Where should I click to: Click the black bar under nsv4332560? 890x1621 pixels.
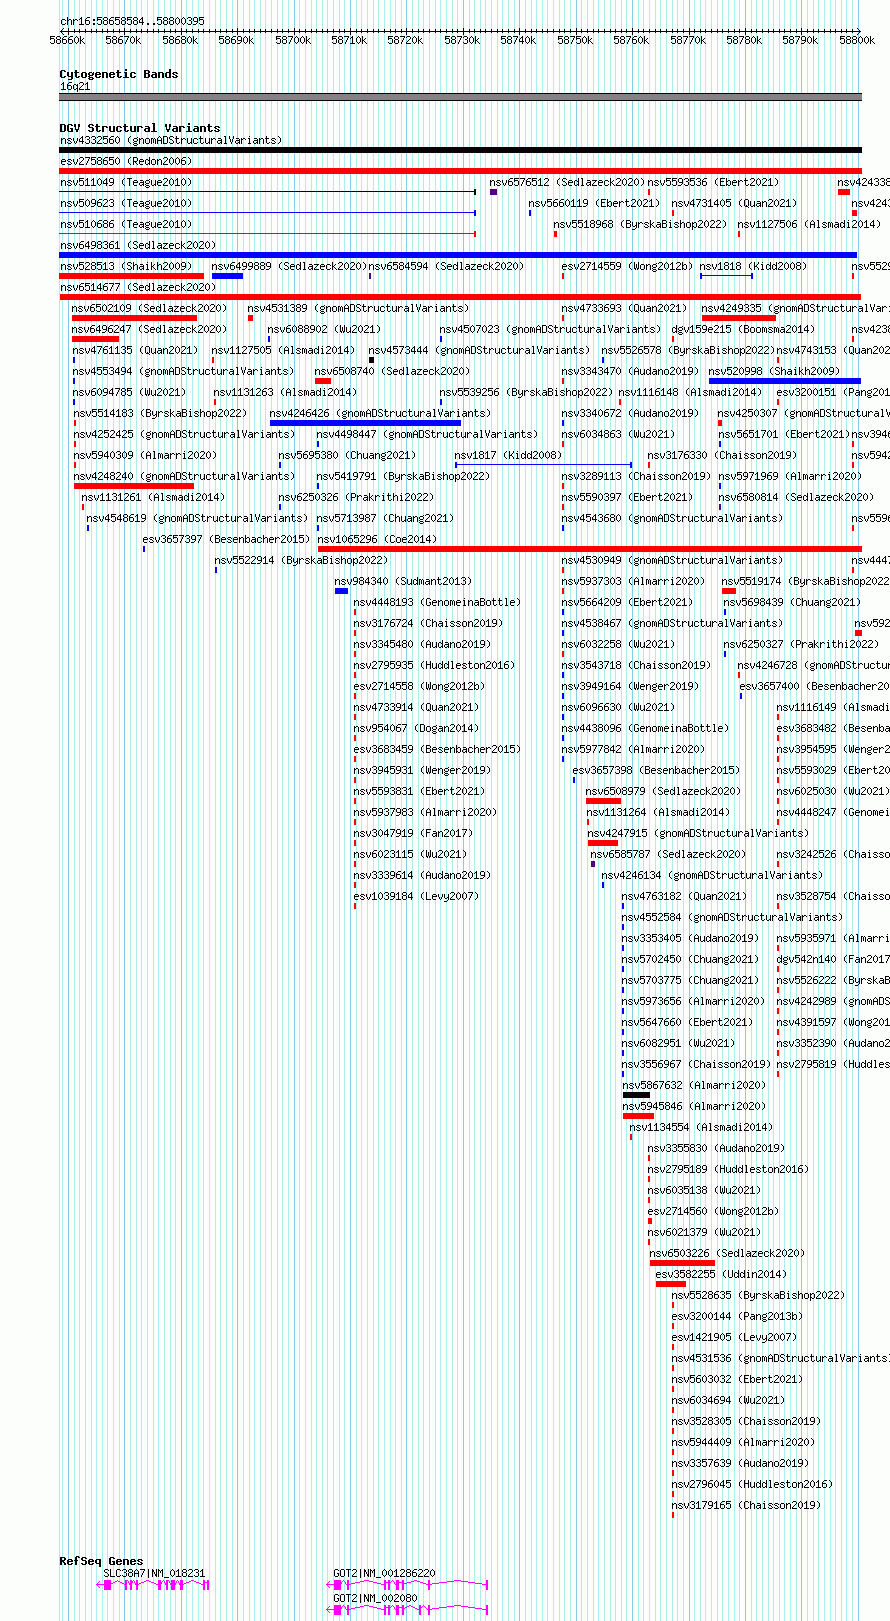click(460, 150)
